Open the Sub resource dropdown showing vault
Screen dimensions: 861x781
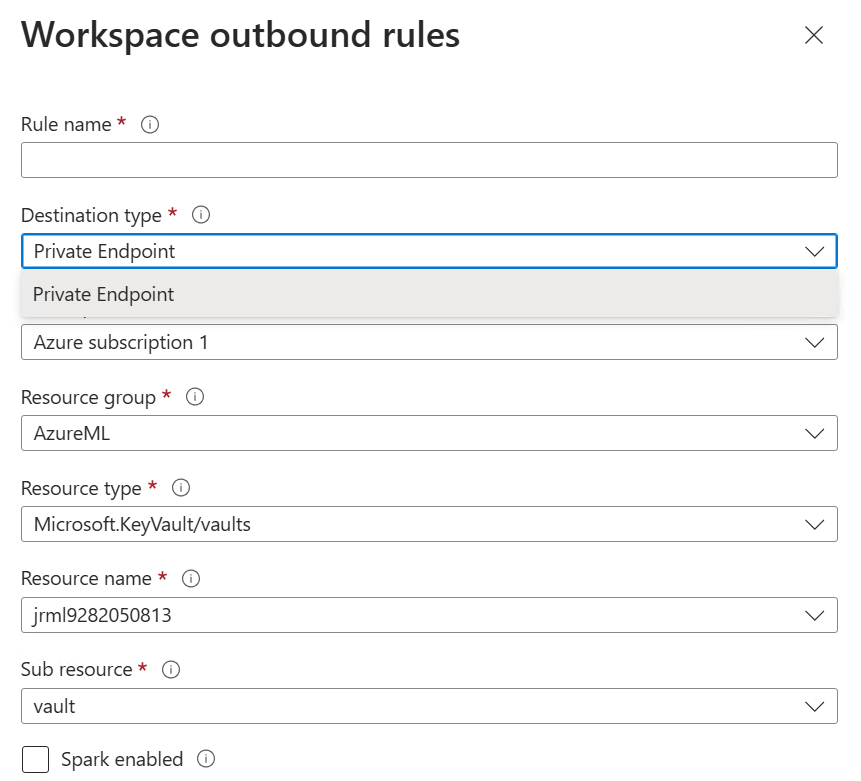[x=428, y=706]
